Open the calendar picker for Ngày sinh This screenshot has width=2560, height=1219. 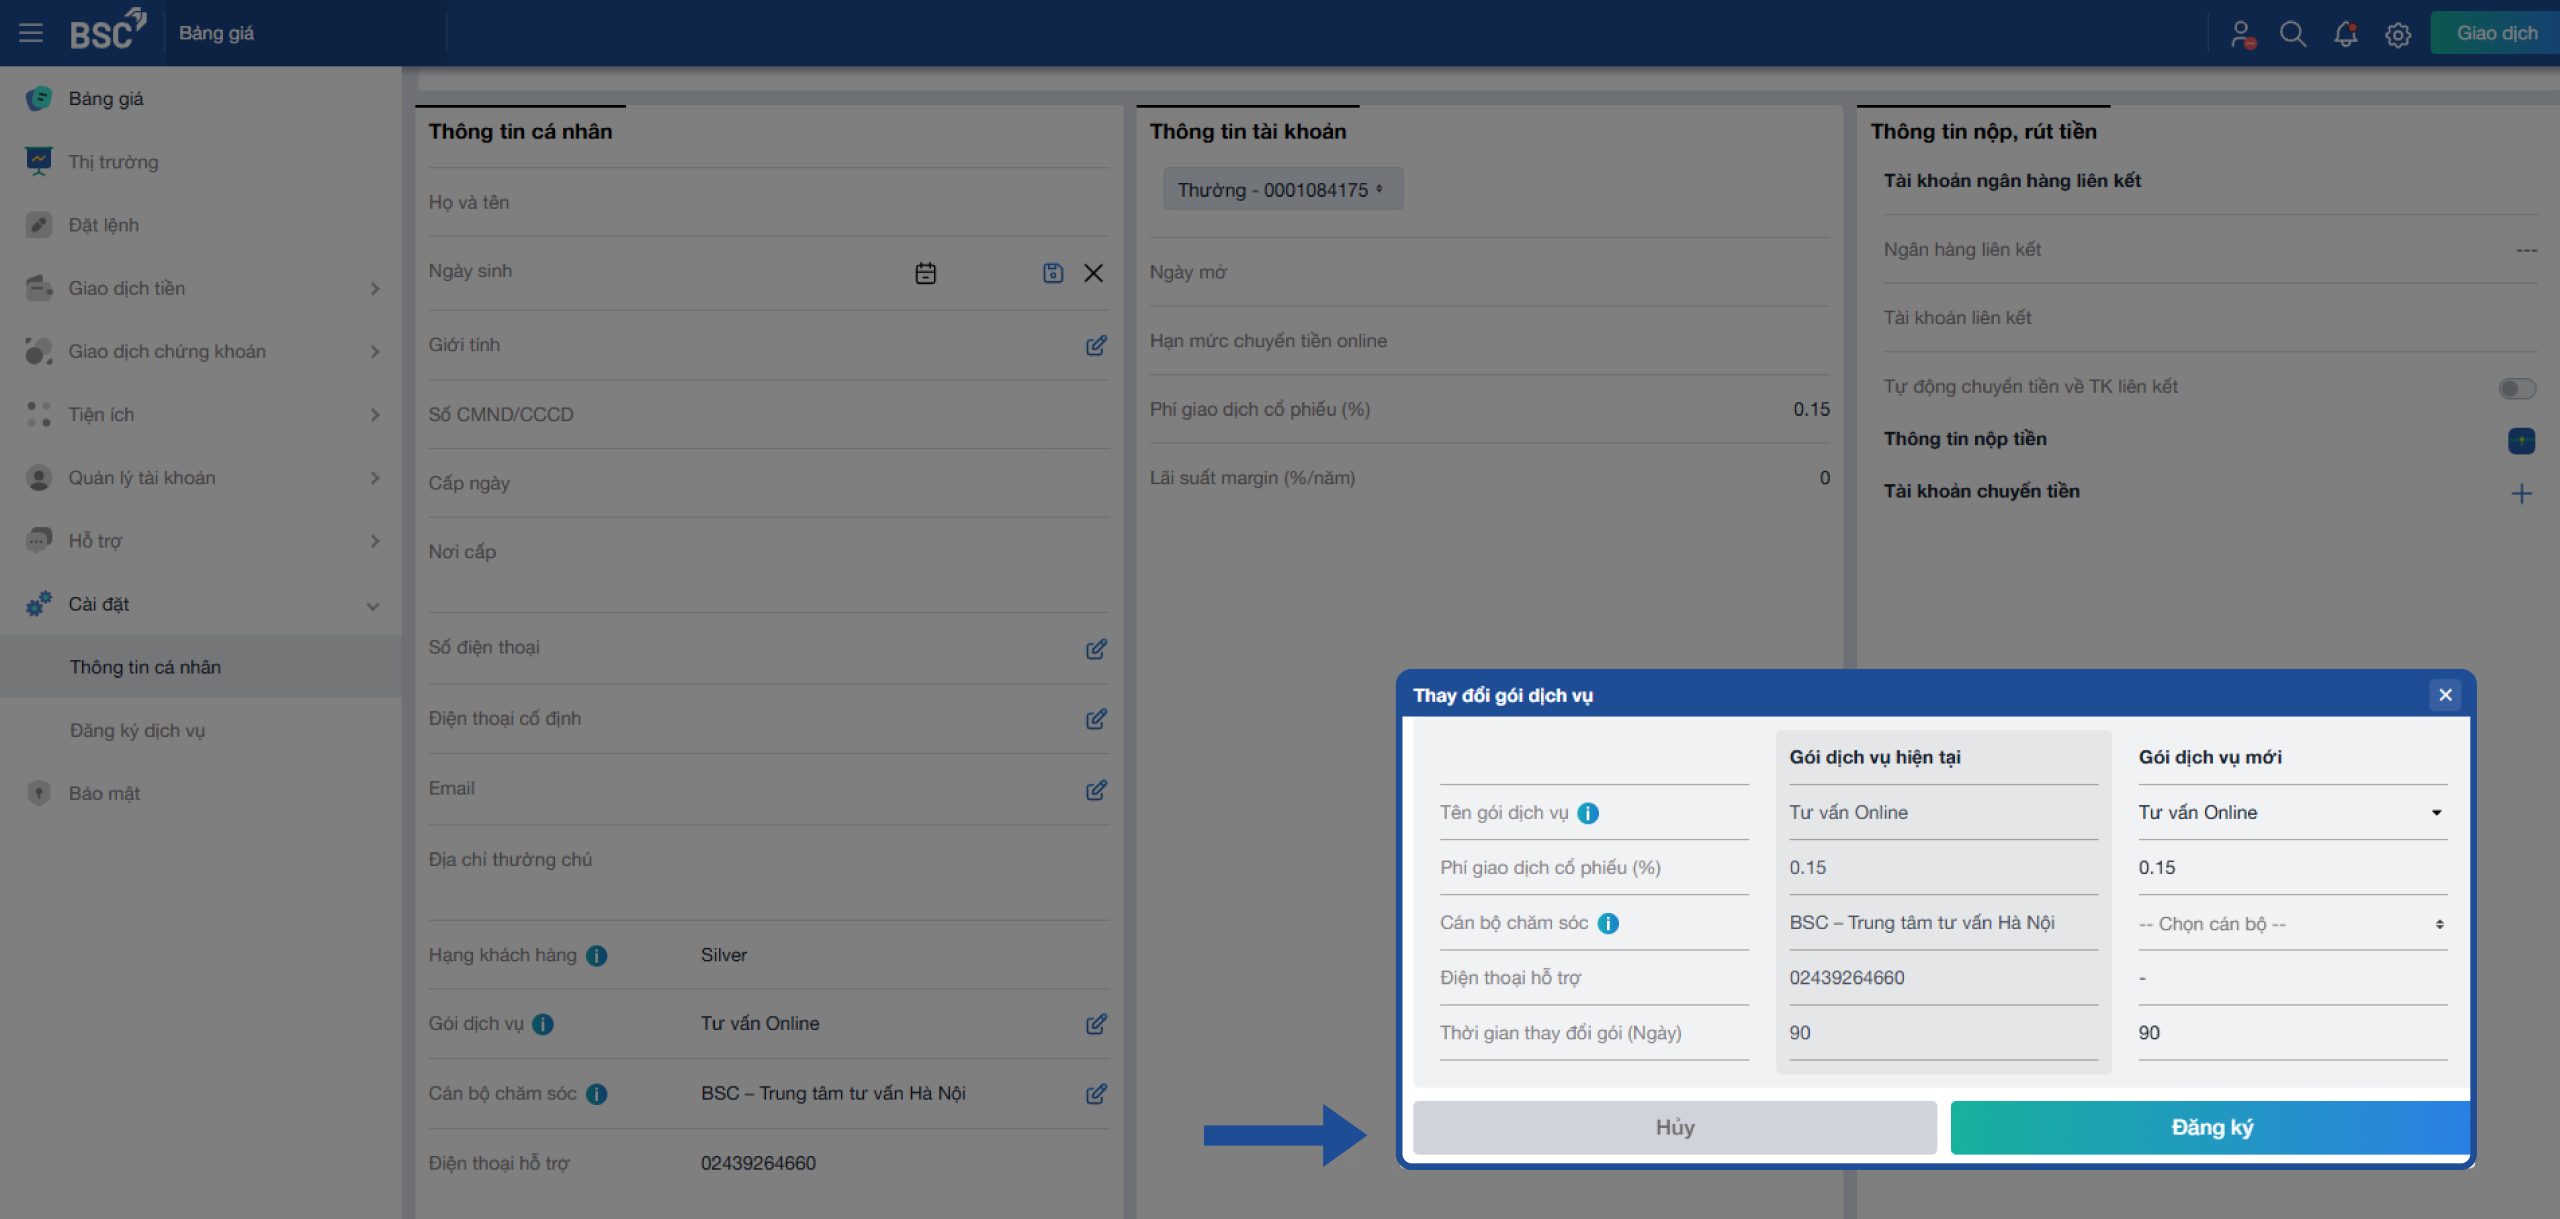(925, 273)
